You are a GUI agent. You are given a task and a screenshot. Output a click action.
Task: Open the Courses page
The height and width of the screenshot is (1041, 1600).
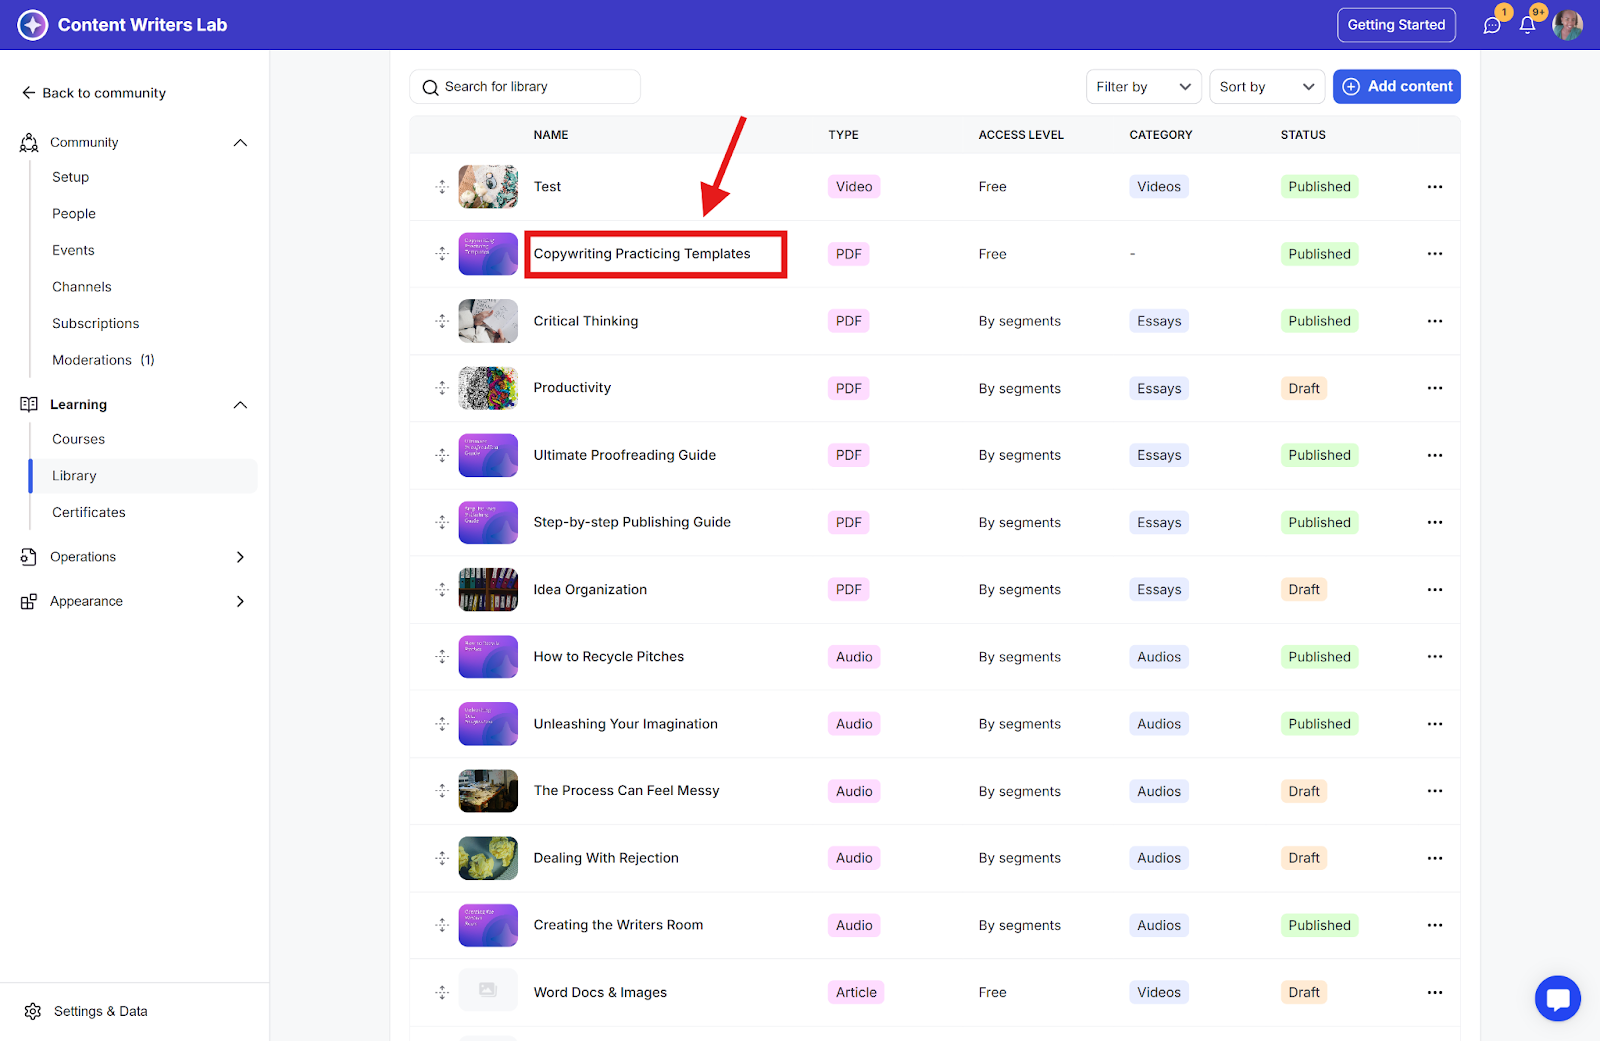79,439
